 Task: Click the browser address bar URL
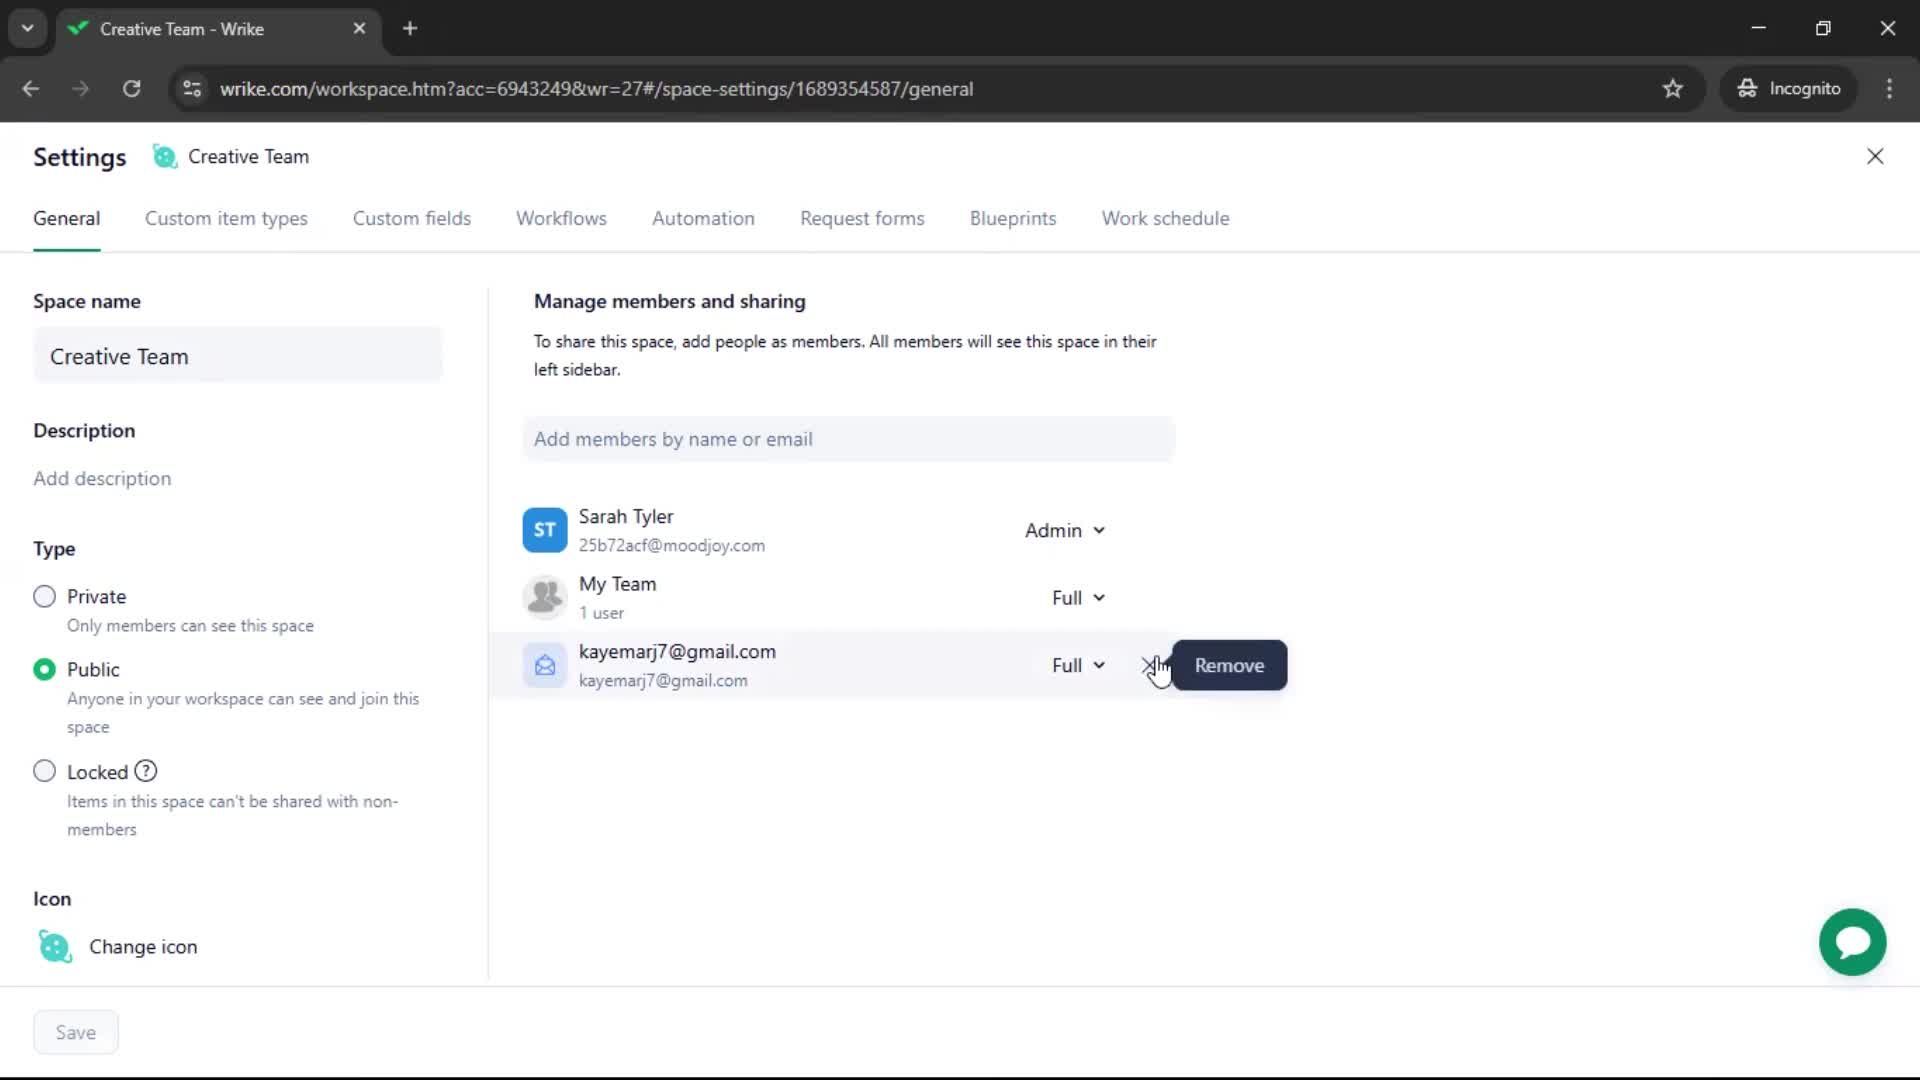pos(596,88)
